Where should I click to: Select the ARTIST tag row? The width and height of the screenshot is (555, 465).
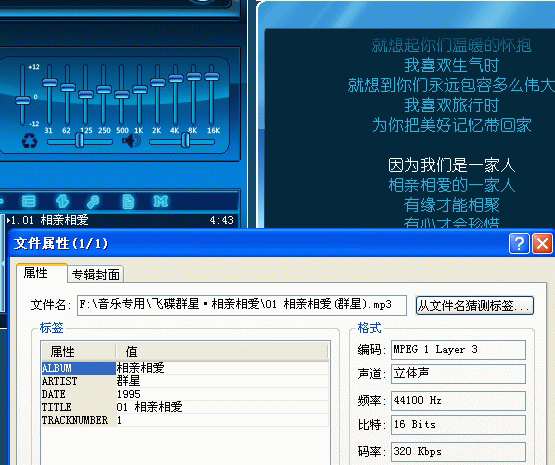185,381
